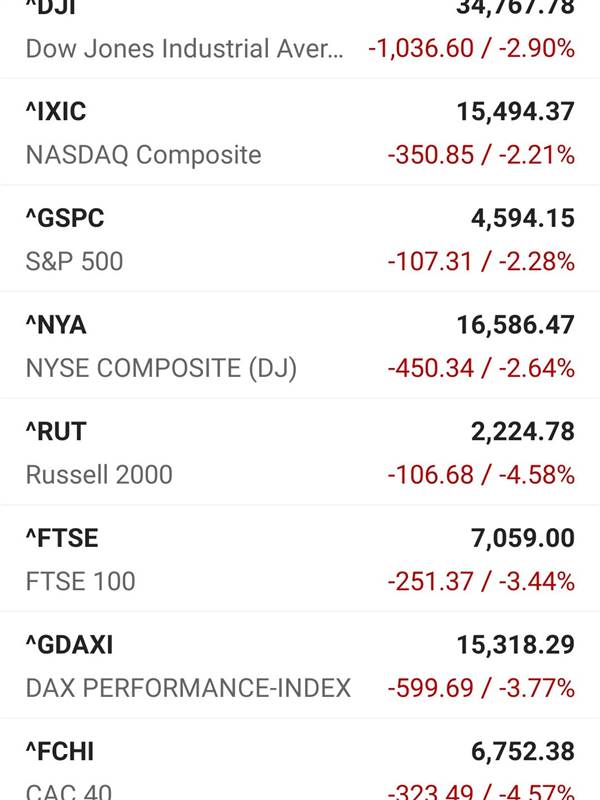
Task: Click the S&P 500 change -107.31 / -2.28%
Action: click(481, 261)
